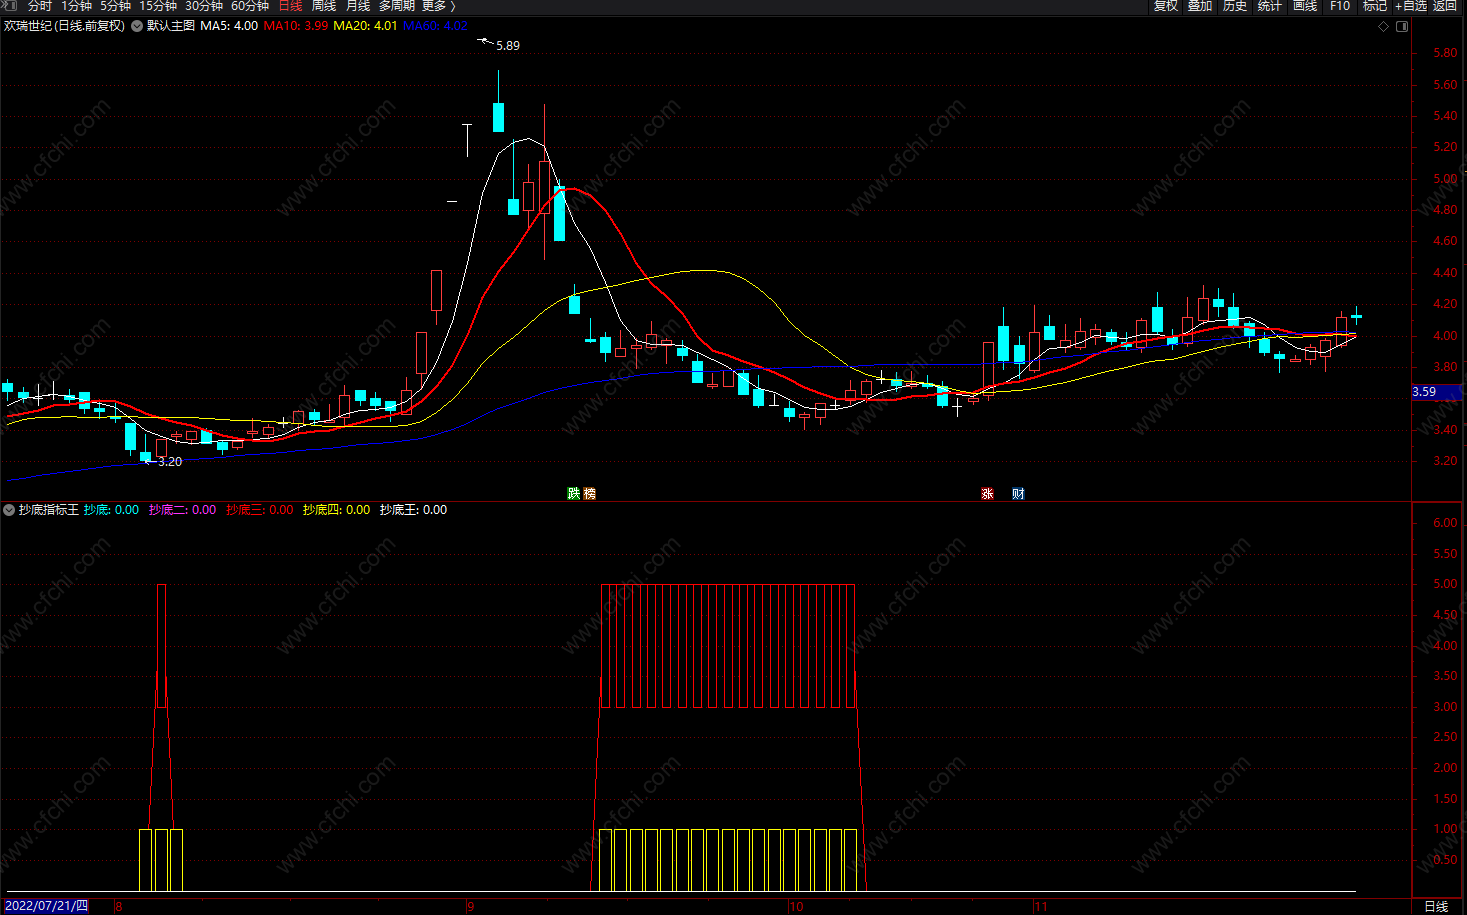Expand the 抄底指标王 indicator dropdown arrow
This screenshot has height=915, width=1467.
pyautogui.click(x=9, y=510)
